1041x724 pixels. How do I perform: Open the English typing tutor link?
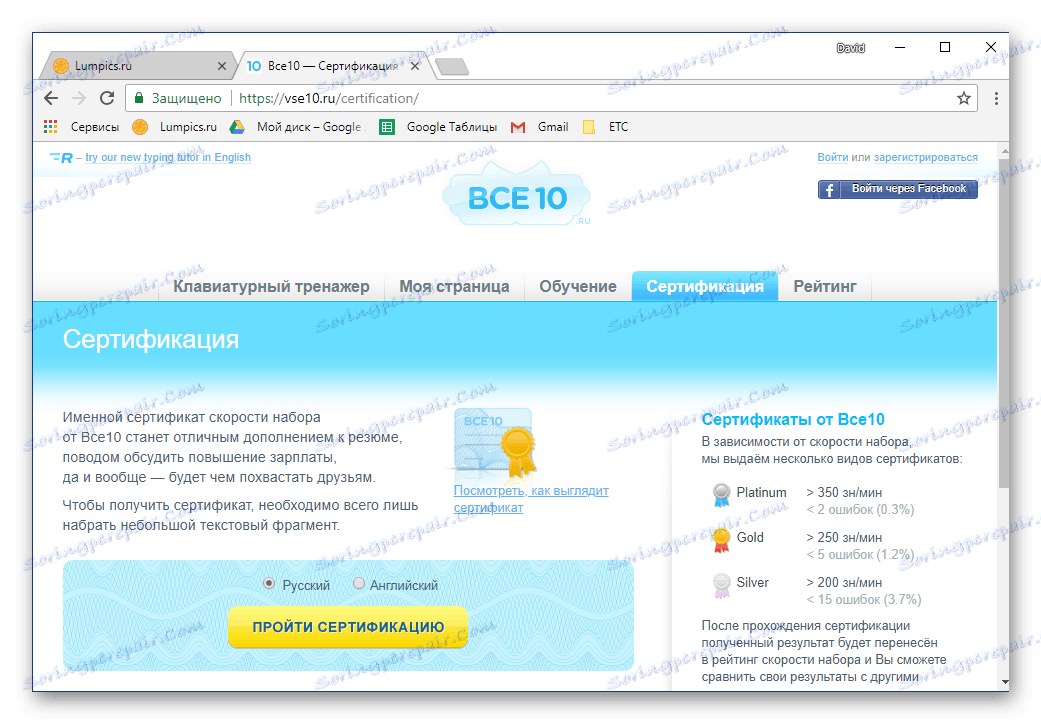167,157
